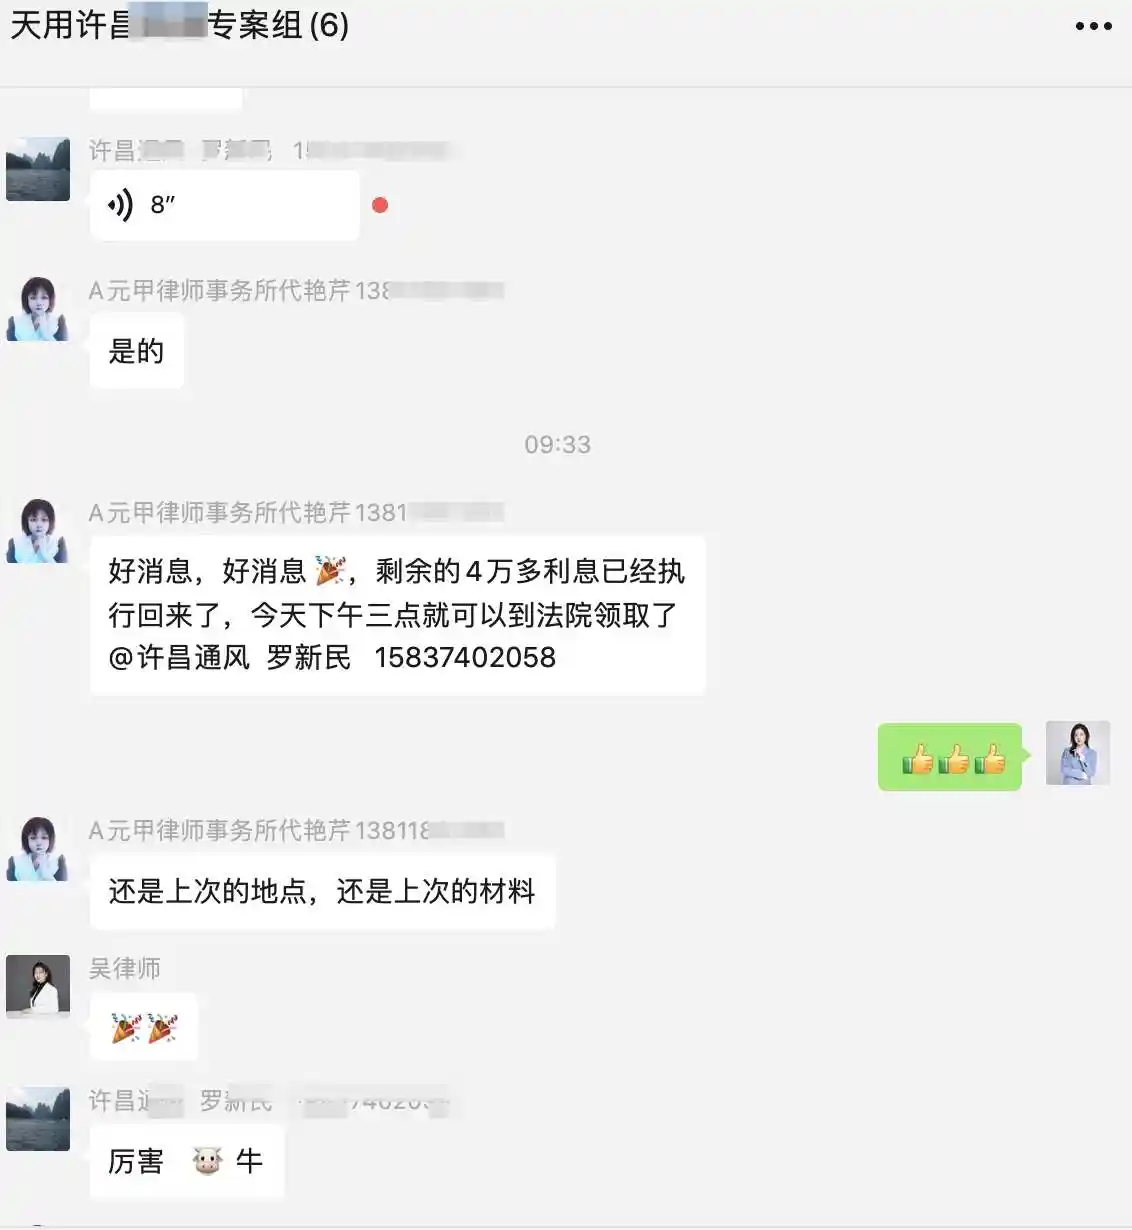The image size is (1132, 1230).
Task: Click the 09:33 timestamp label
Action: 557,444
